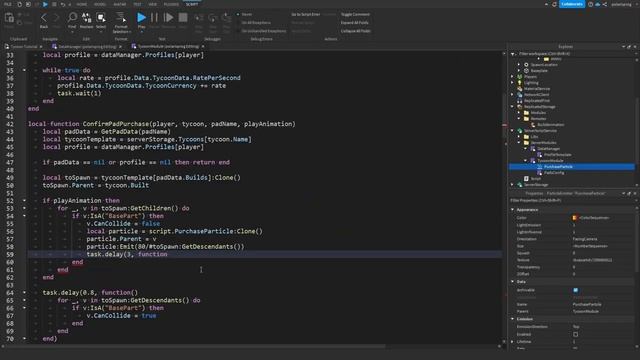This screenshot has width=640, height=360.
Task: Click the Resume playback icon
Action: click(168, 18)
